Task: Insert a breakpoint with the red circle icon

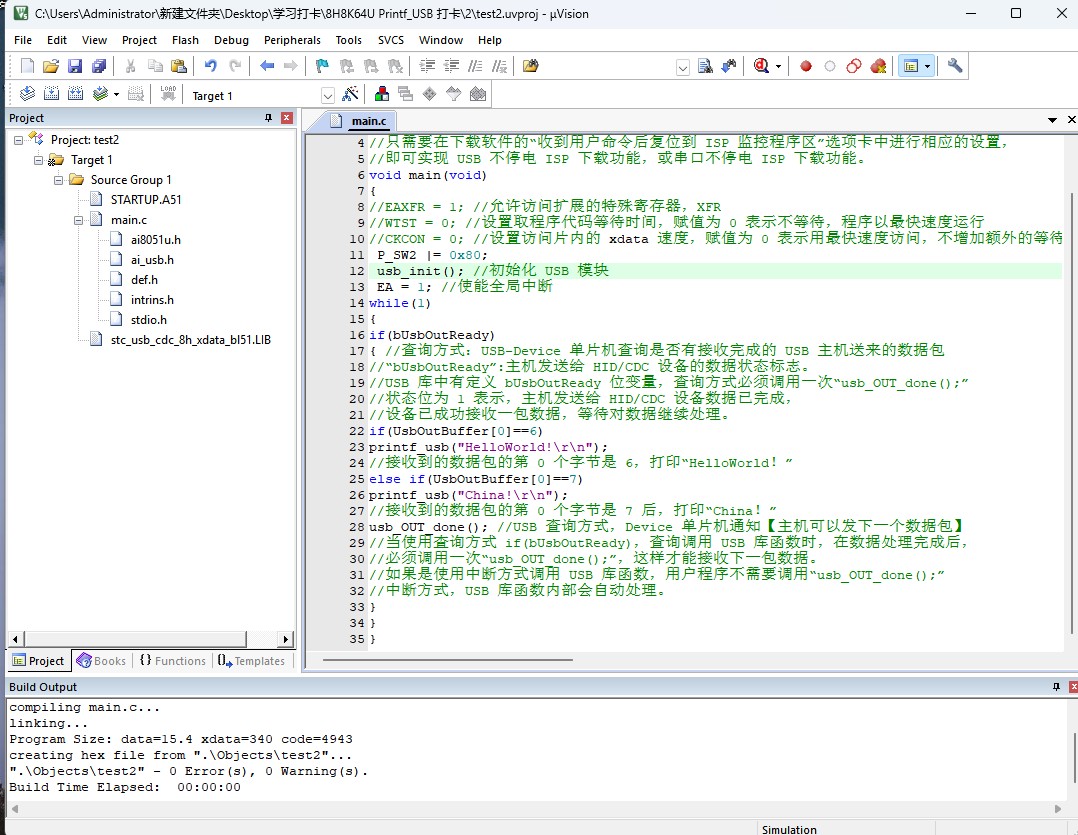Action: pos(806,66)
